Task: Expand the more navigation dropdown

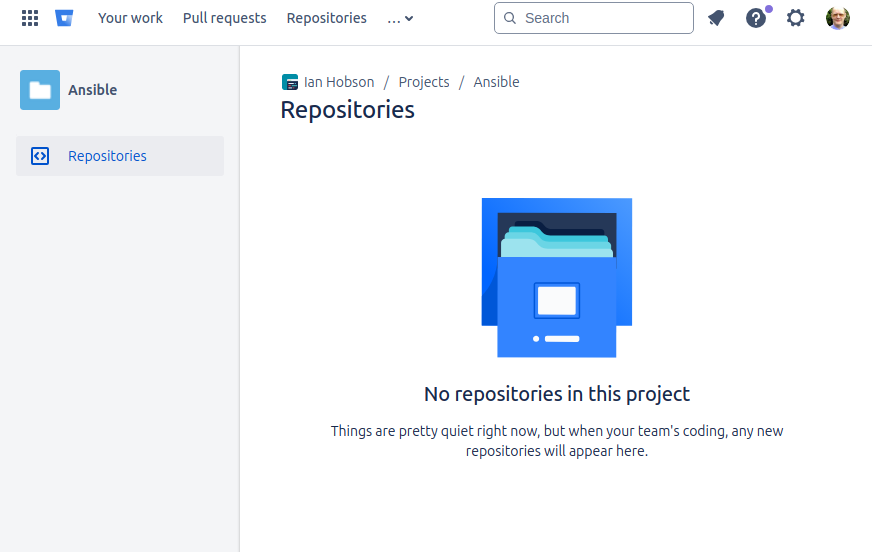Action: coord(400,18)
